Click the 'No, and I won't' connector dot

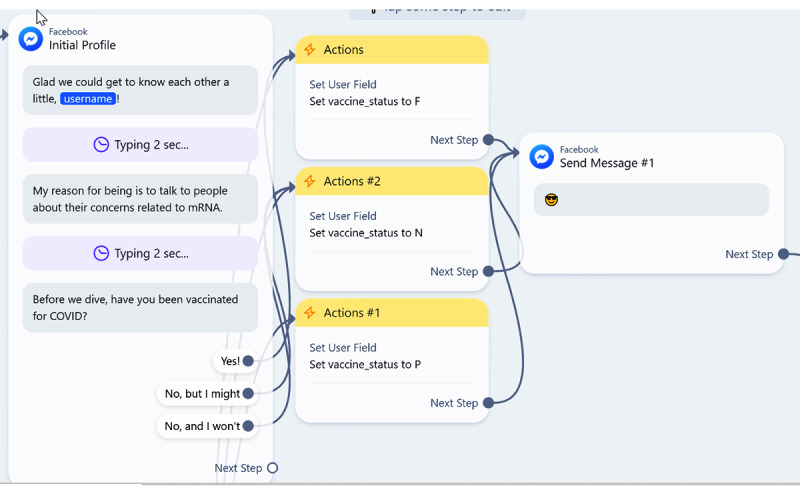(x=248, y=426)
